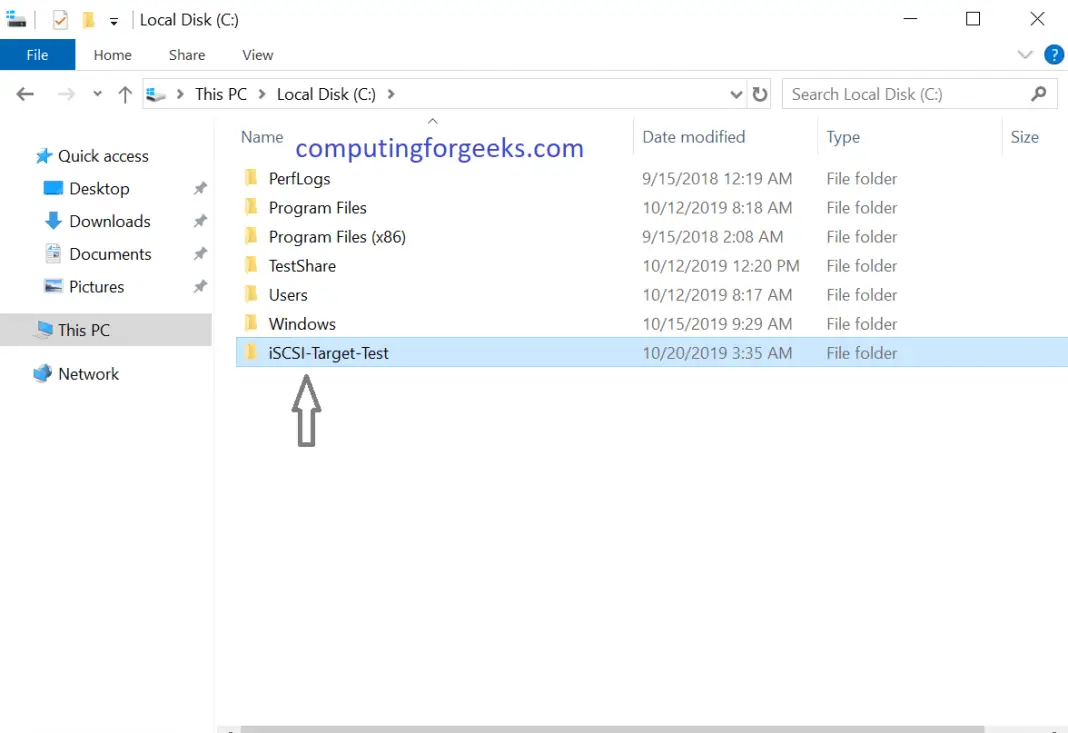This screenshot has height=733, width=1068.
Task: Click This PC in the address breadcrumb
Action: (x=220, y=94)
